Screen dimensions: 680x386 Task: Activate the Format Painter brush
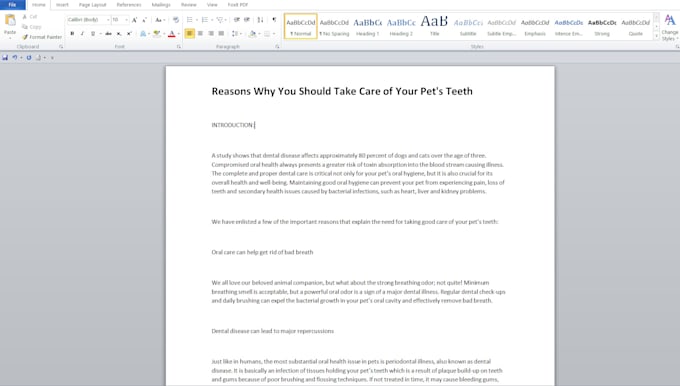(25, 37)
